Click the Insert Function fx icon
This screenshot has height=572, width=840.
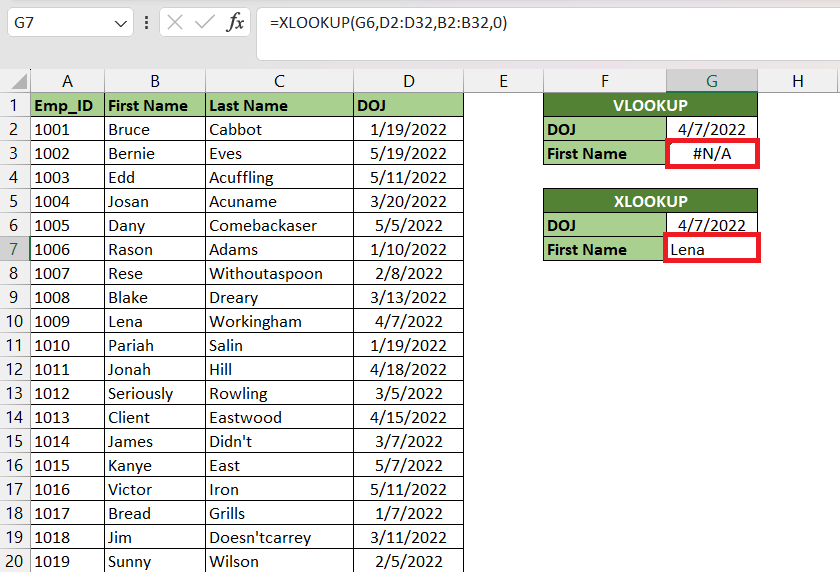click(x=235, y=22)
